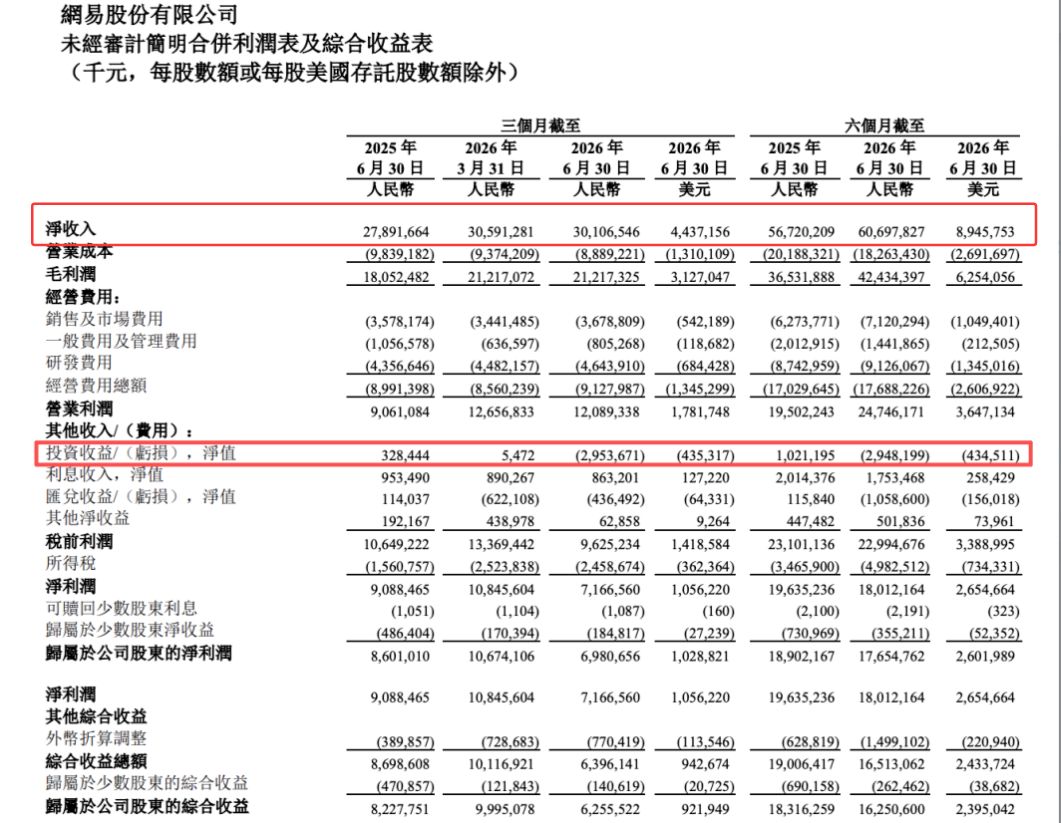The width and height of the screenshot is (1061, 823).
Task: Click total operating expenses (9,127,987)
Action: [610, 389]
